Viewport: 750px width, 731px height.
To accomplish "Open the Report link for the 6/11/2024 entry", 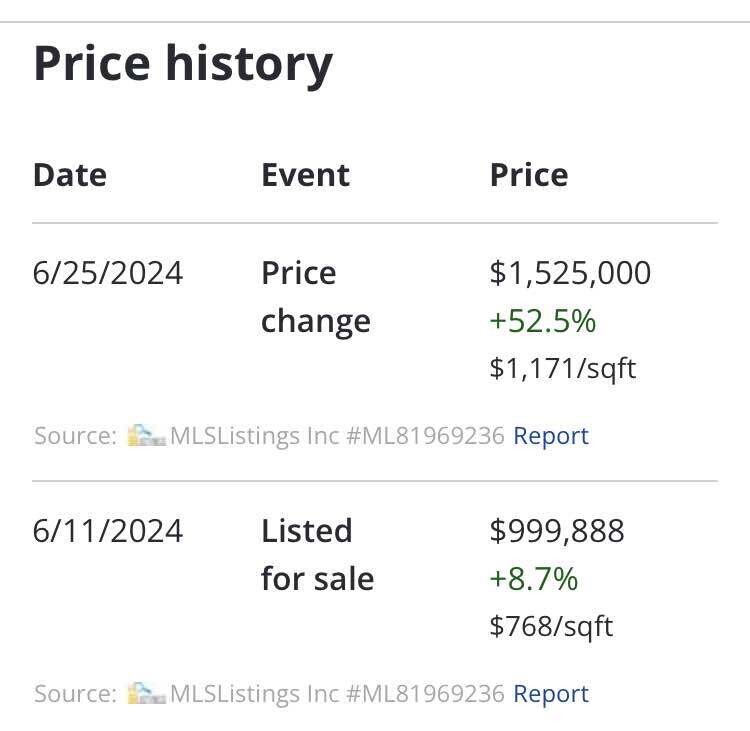I will pyautogui.click(x=550, y=694).
